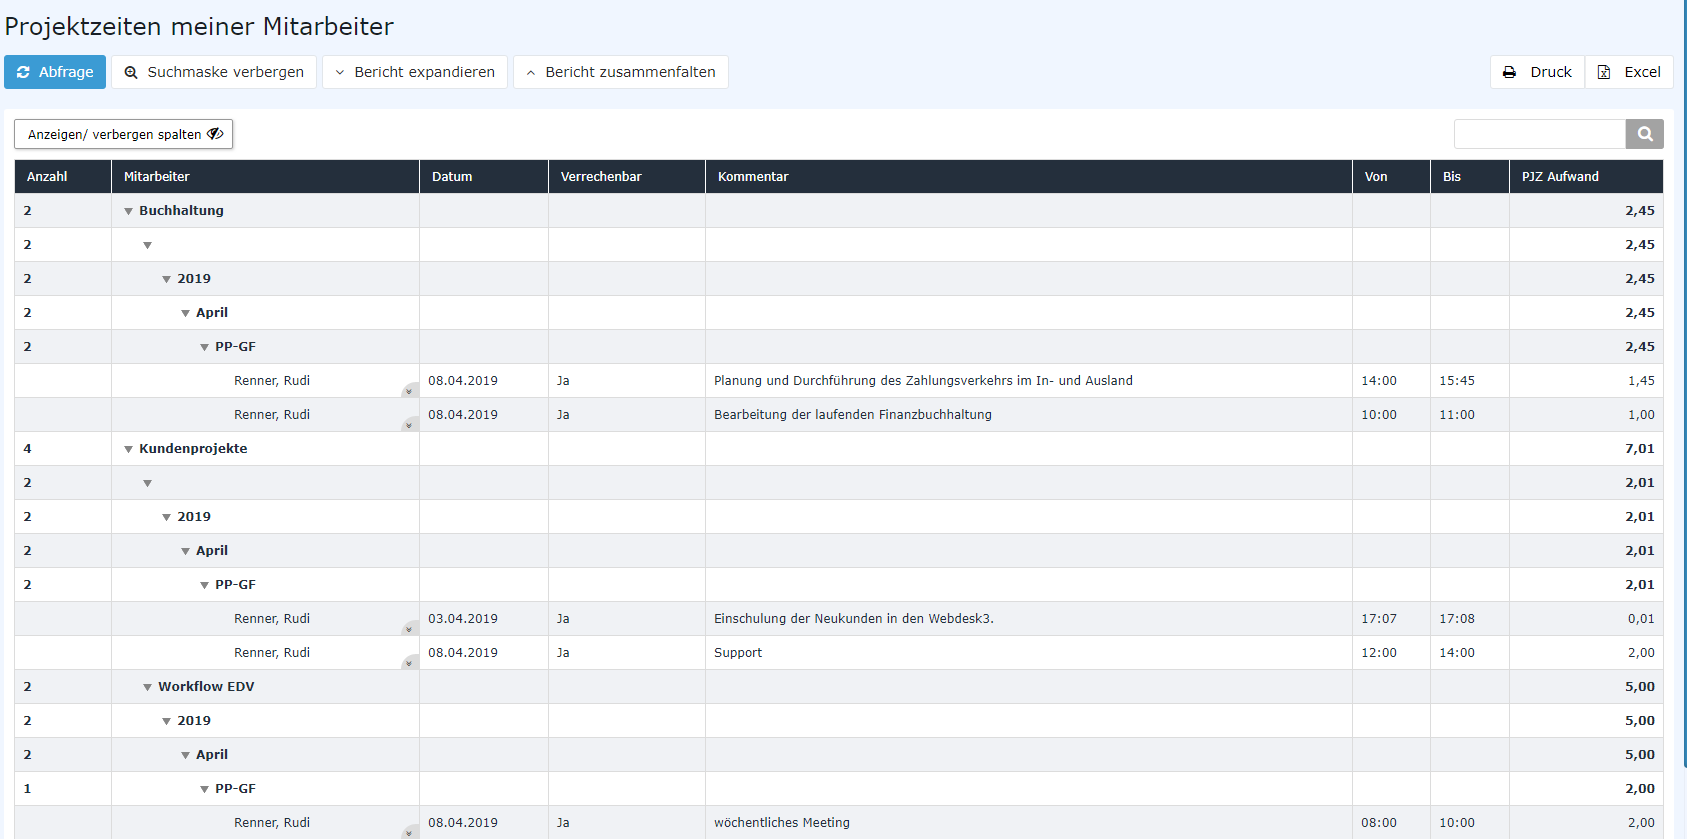Click Von time 08:00 in Meeting row

point(1379,823)
